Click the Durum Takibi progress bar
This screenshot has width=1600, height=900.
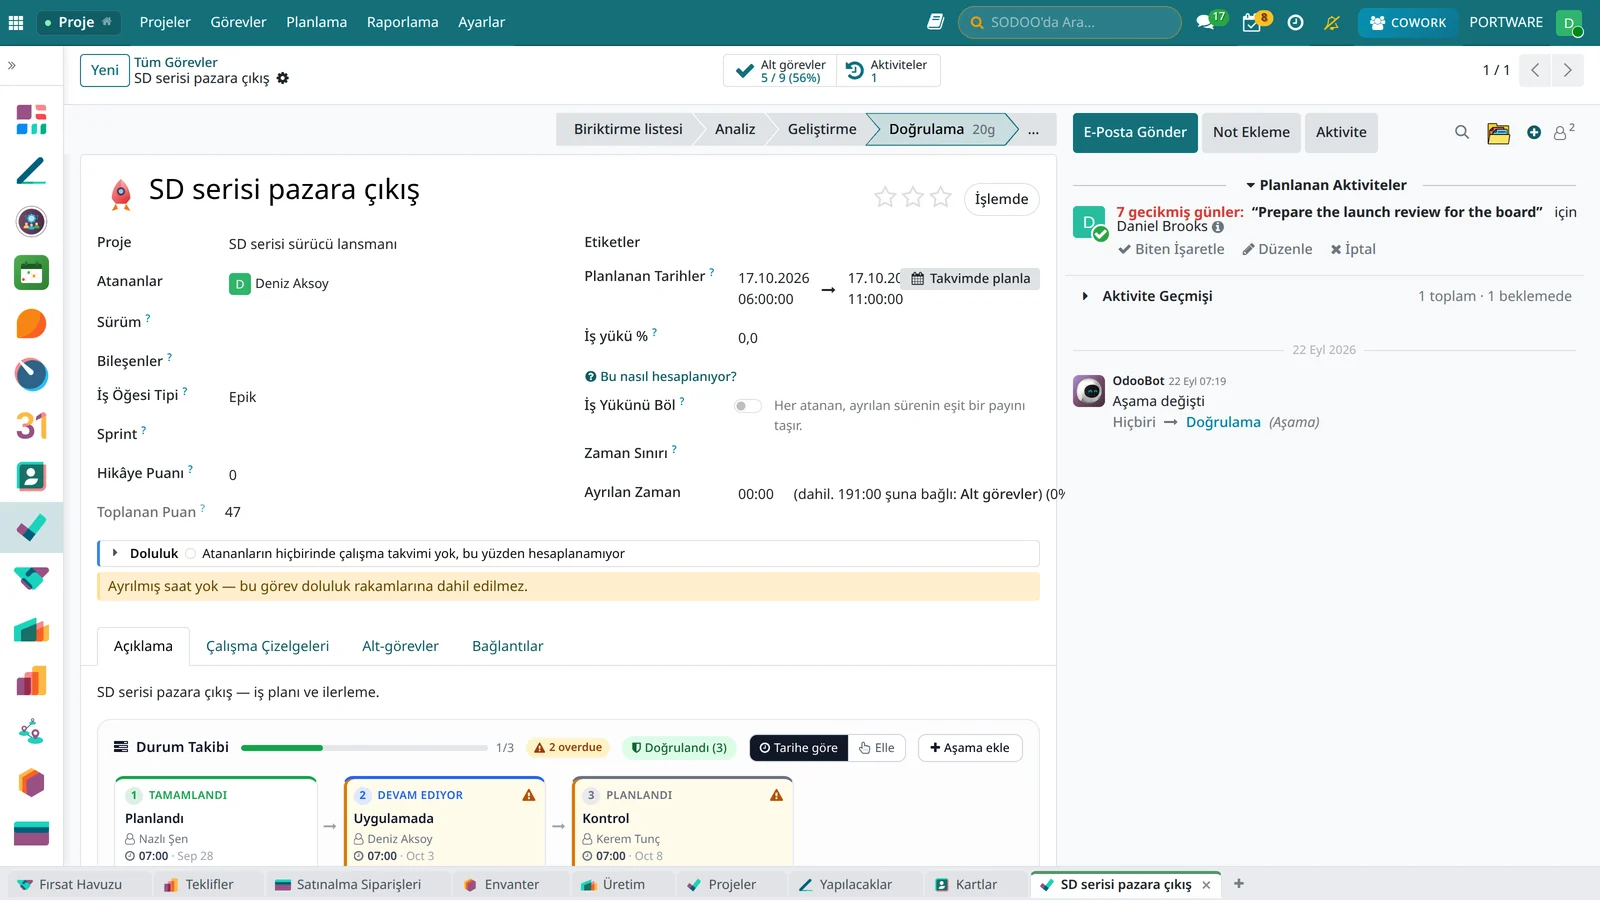[364, 748]
